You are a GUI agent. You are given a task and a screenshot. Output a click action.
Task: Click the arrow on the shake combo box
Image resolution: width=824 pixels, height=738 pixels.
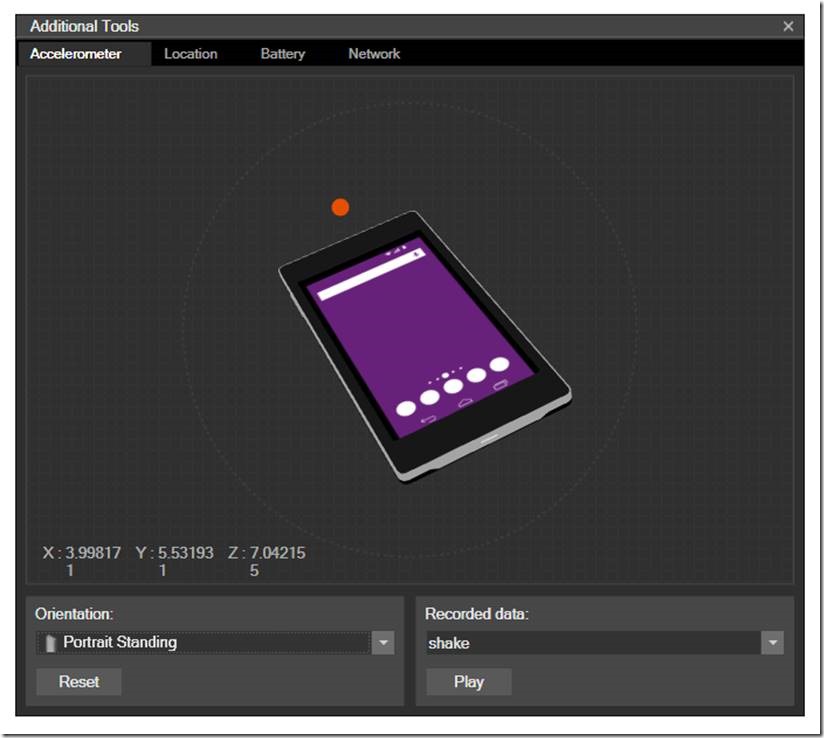(x=772, y=643)
